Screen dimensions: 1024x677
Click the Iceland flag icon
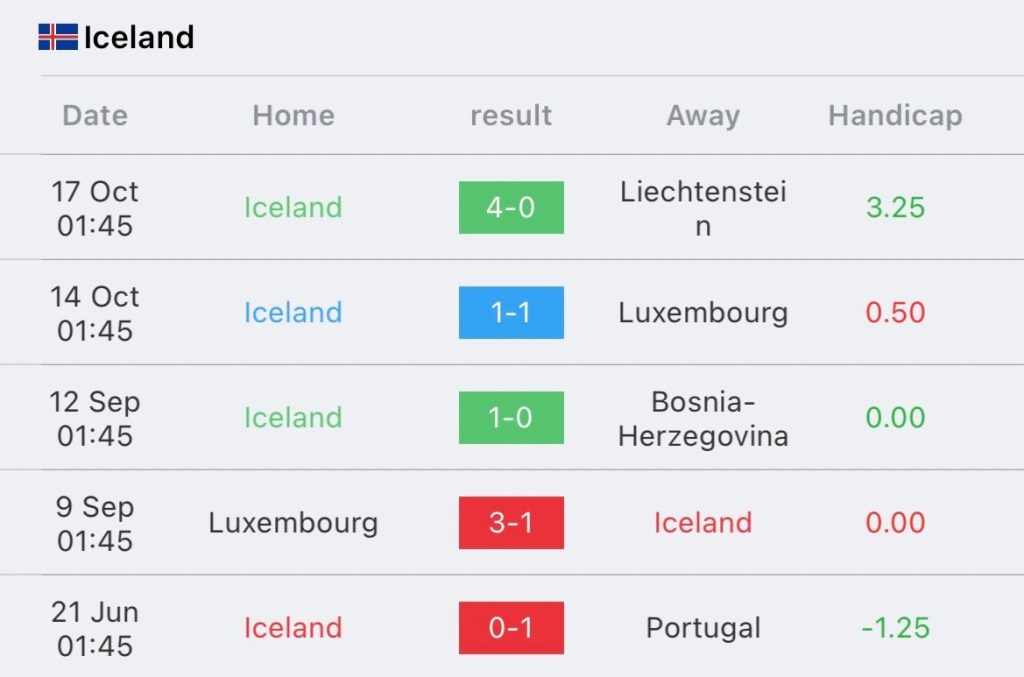click(58, 38)
